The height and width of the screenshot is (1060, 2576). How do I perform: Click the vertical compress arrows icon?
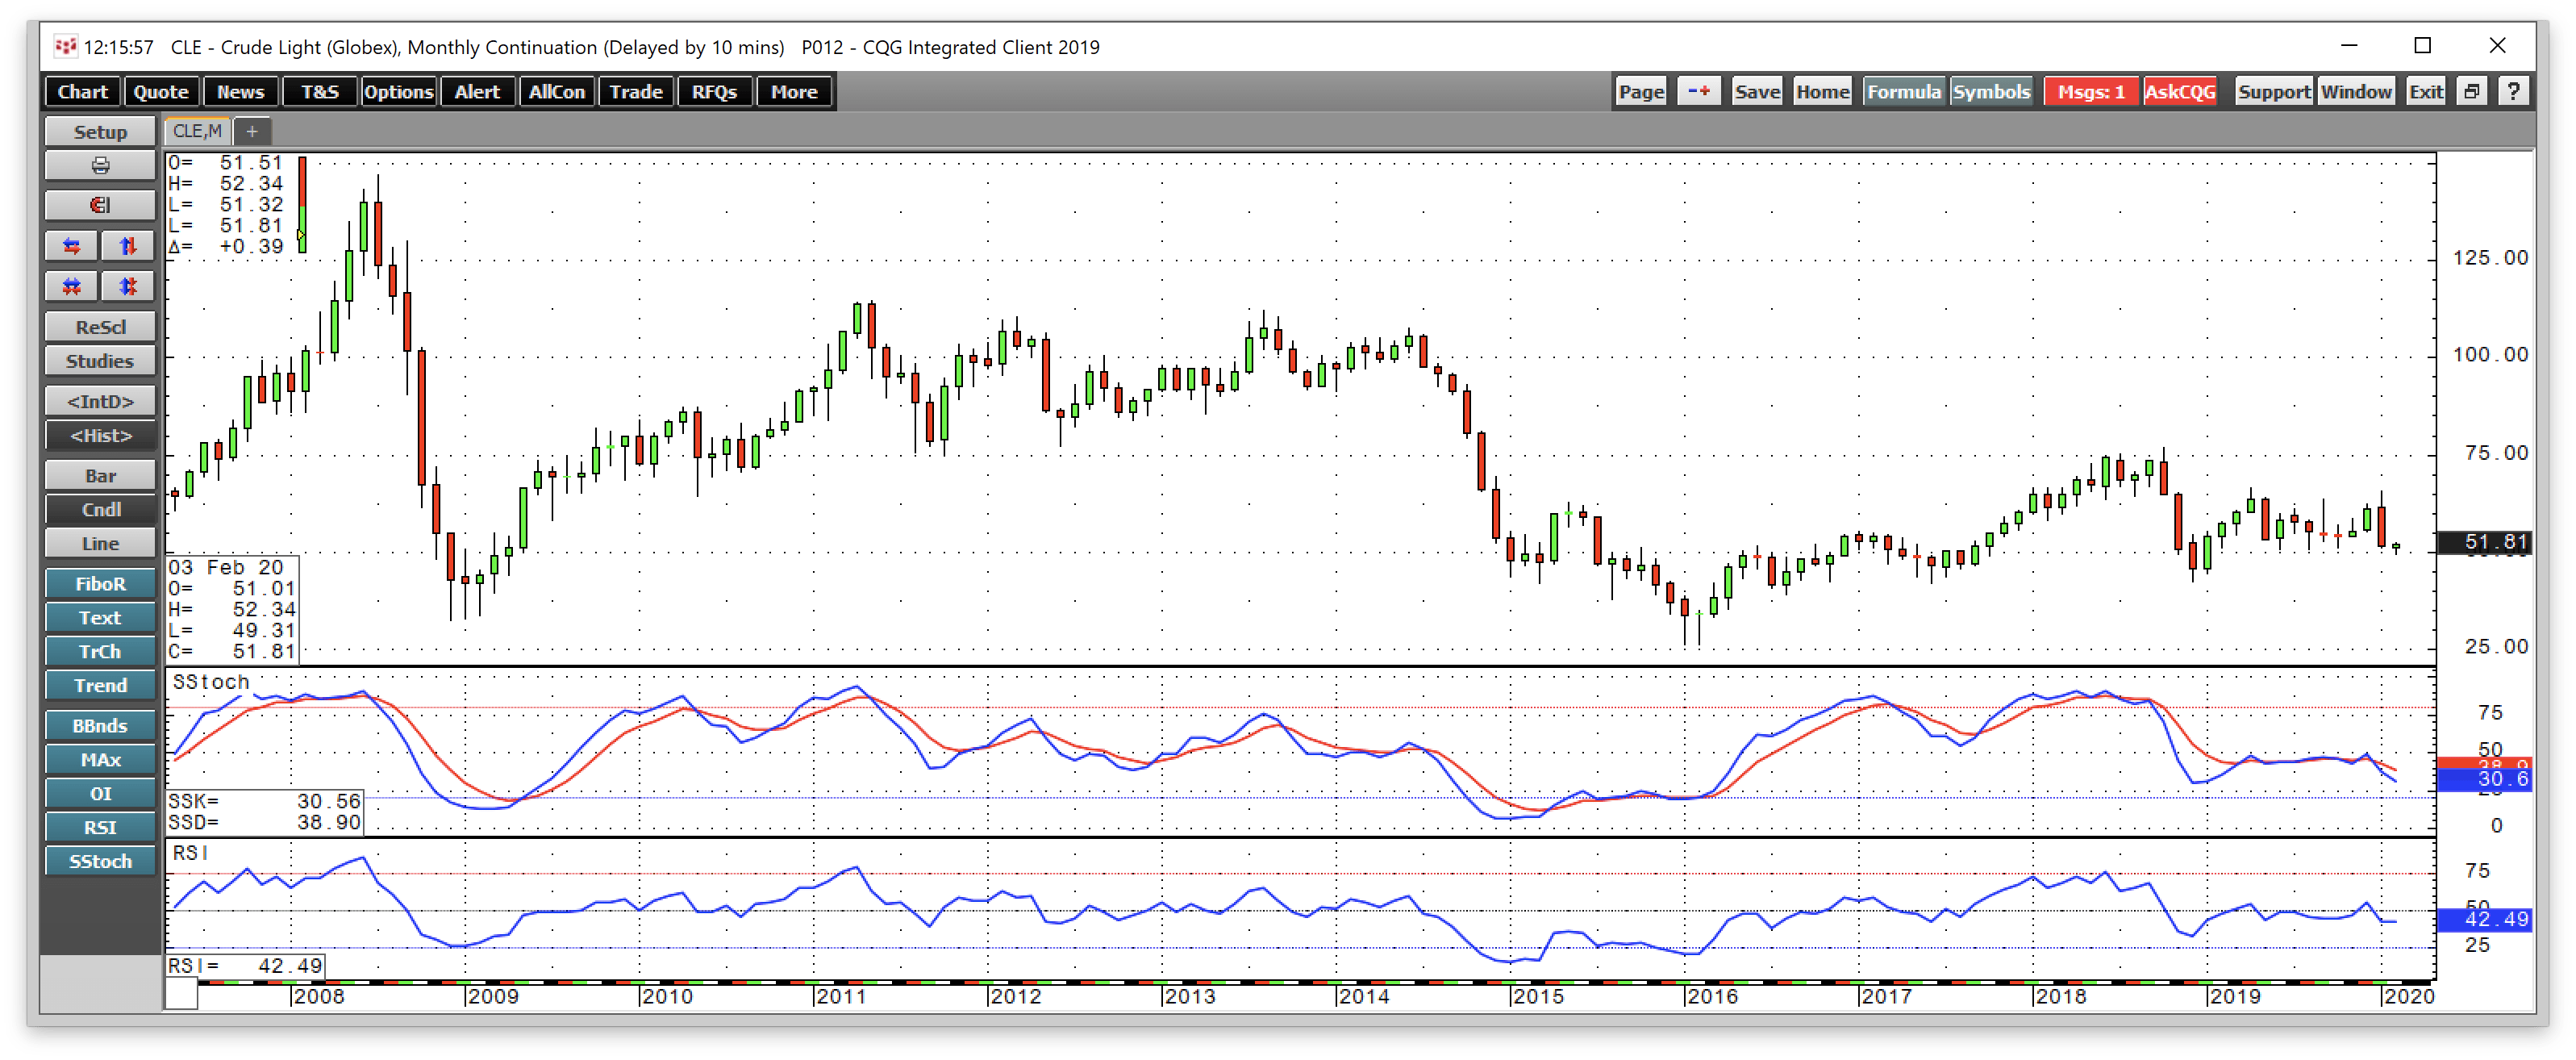click(128, 287)
